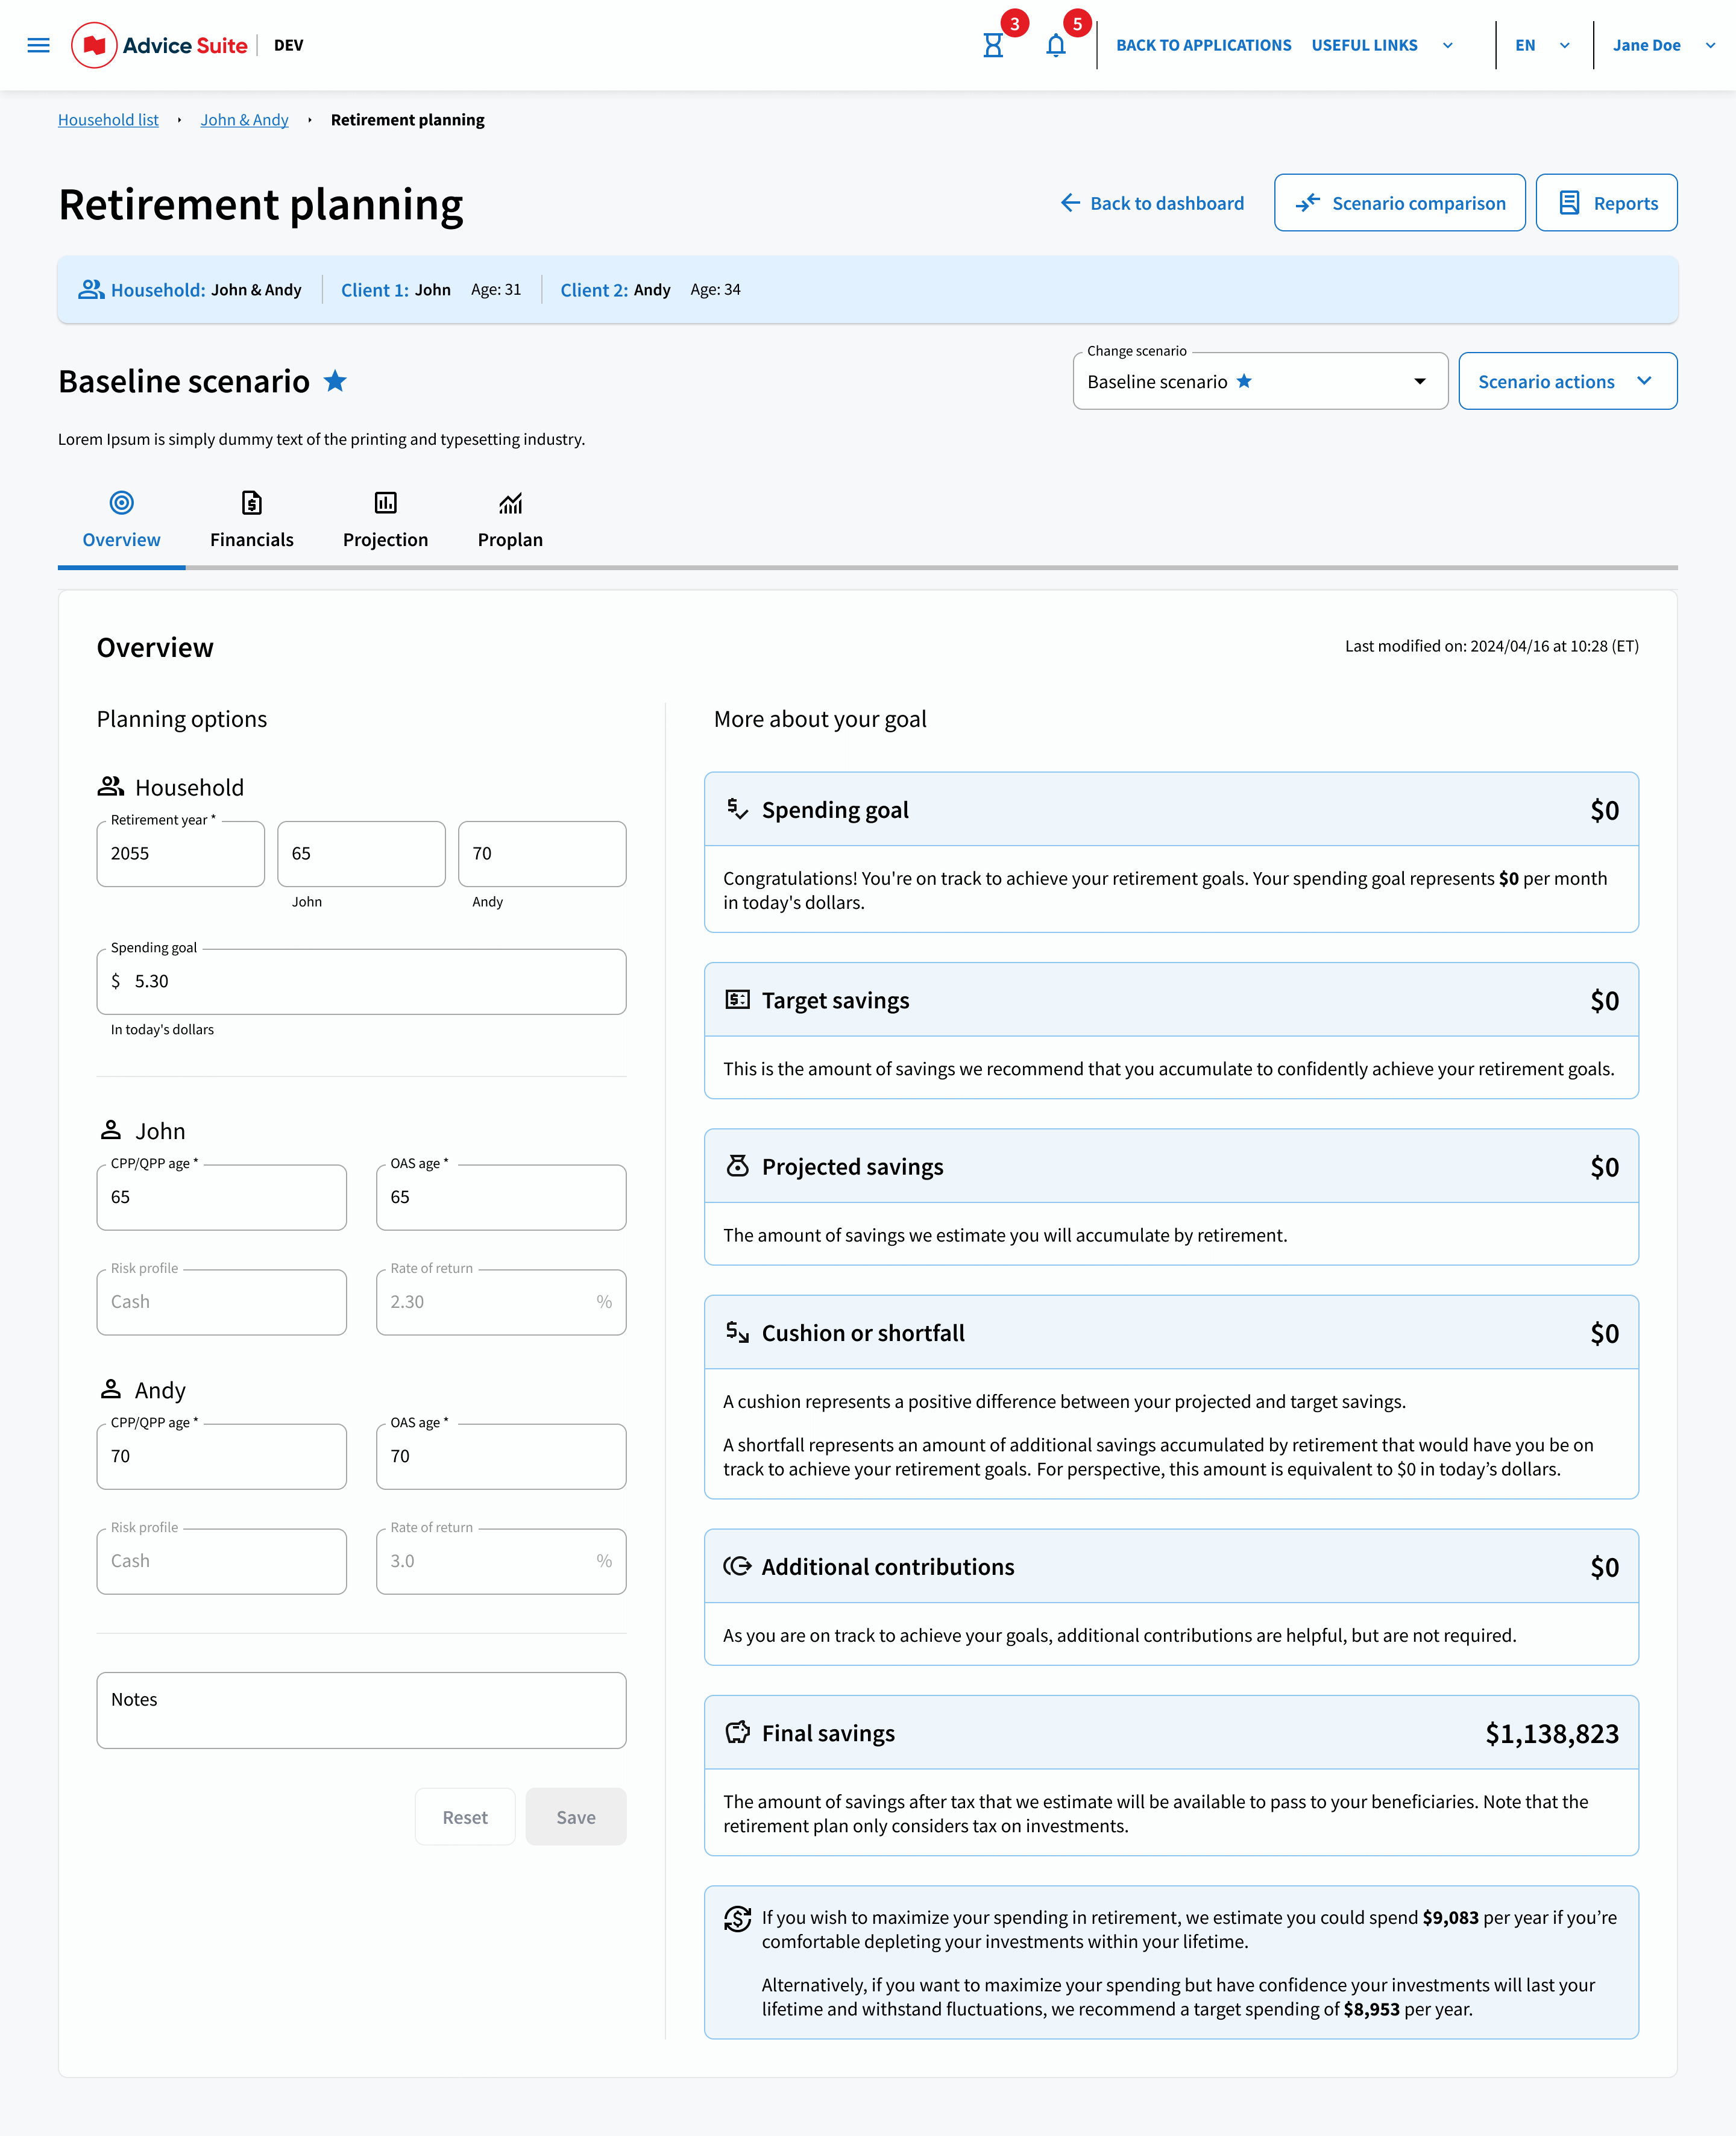Screen dimensions: 1736x2136
Task: Edit Andy's CPP/QPP age field
Action: (221, 1456)
